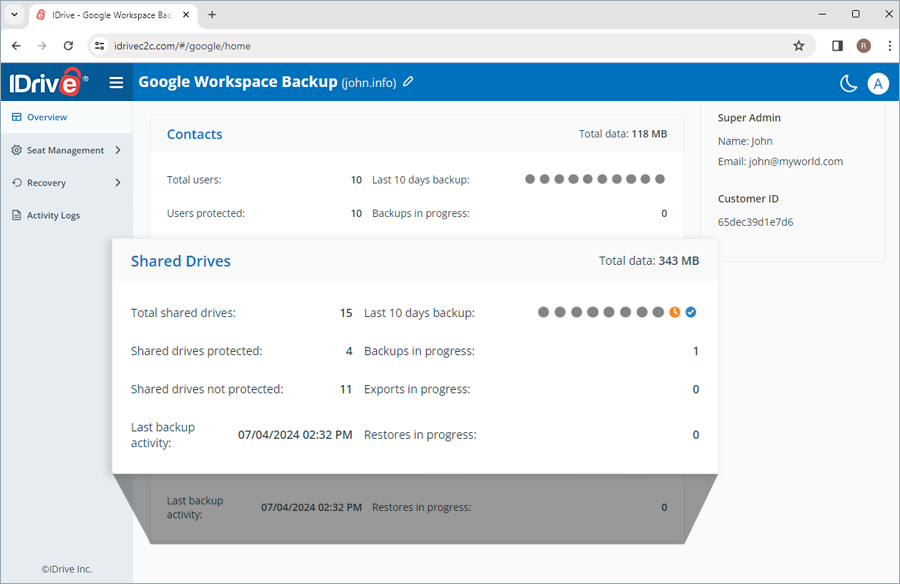
Task: Edit the backup name with the pencil icon
Action: click(x=408, y=82)
